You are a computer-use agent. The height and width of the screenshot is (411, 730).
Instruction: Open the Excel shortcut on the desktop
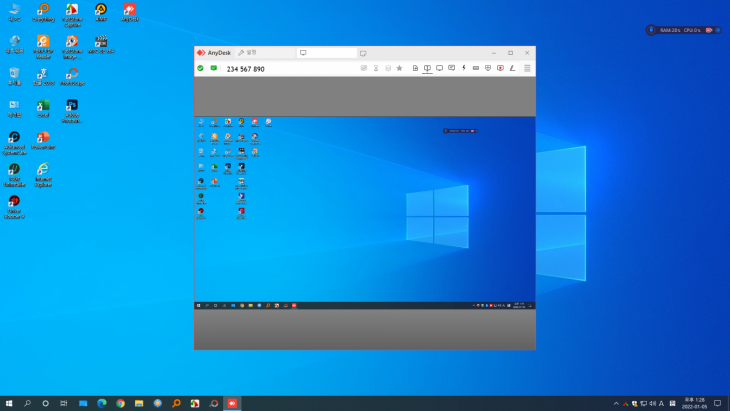43,107
